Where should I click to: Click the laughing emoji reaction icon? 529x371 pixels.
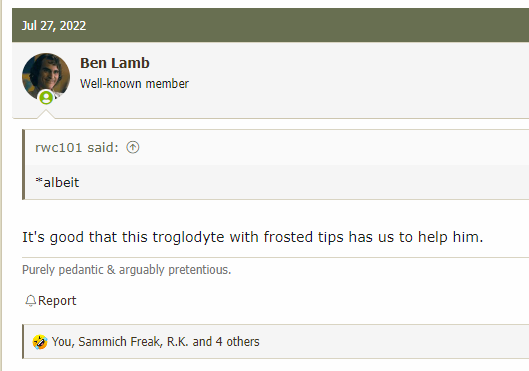tap(40, 342)
